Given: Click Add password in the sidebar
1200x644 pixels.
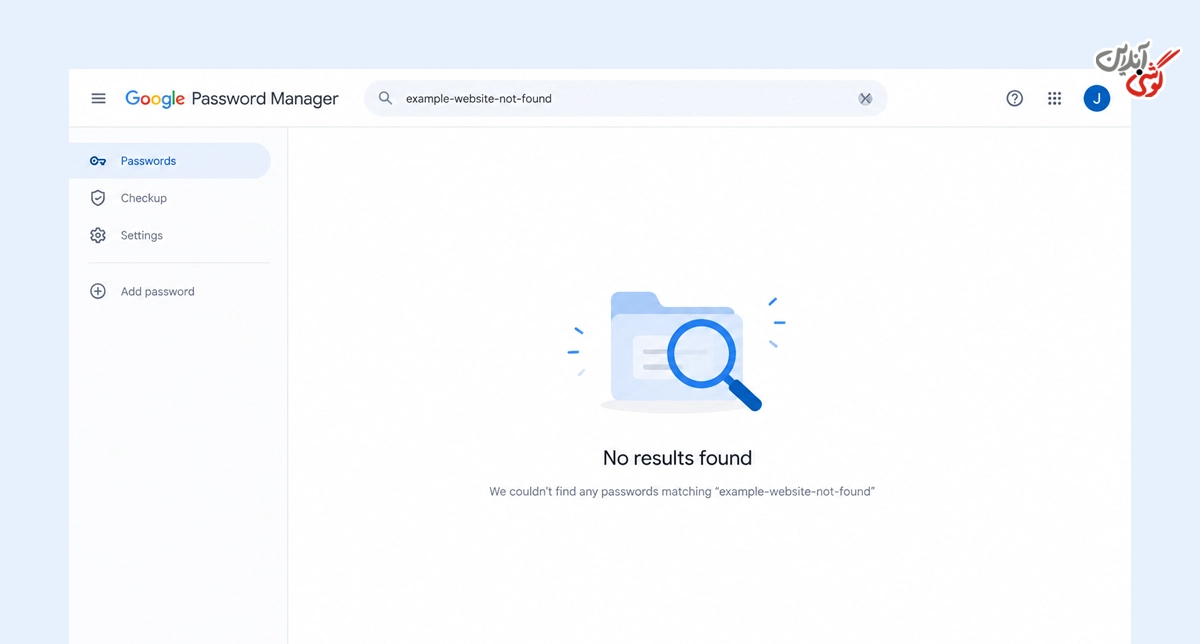Looking at the screenshot, I should coord(170,292).
